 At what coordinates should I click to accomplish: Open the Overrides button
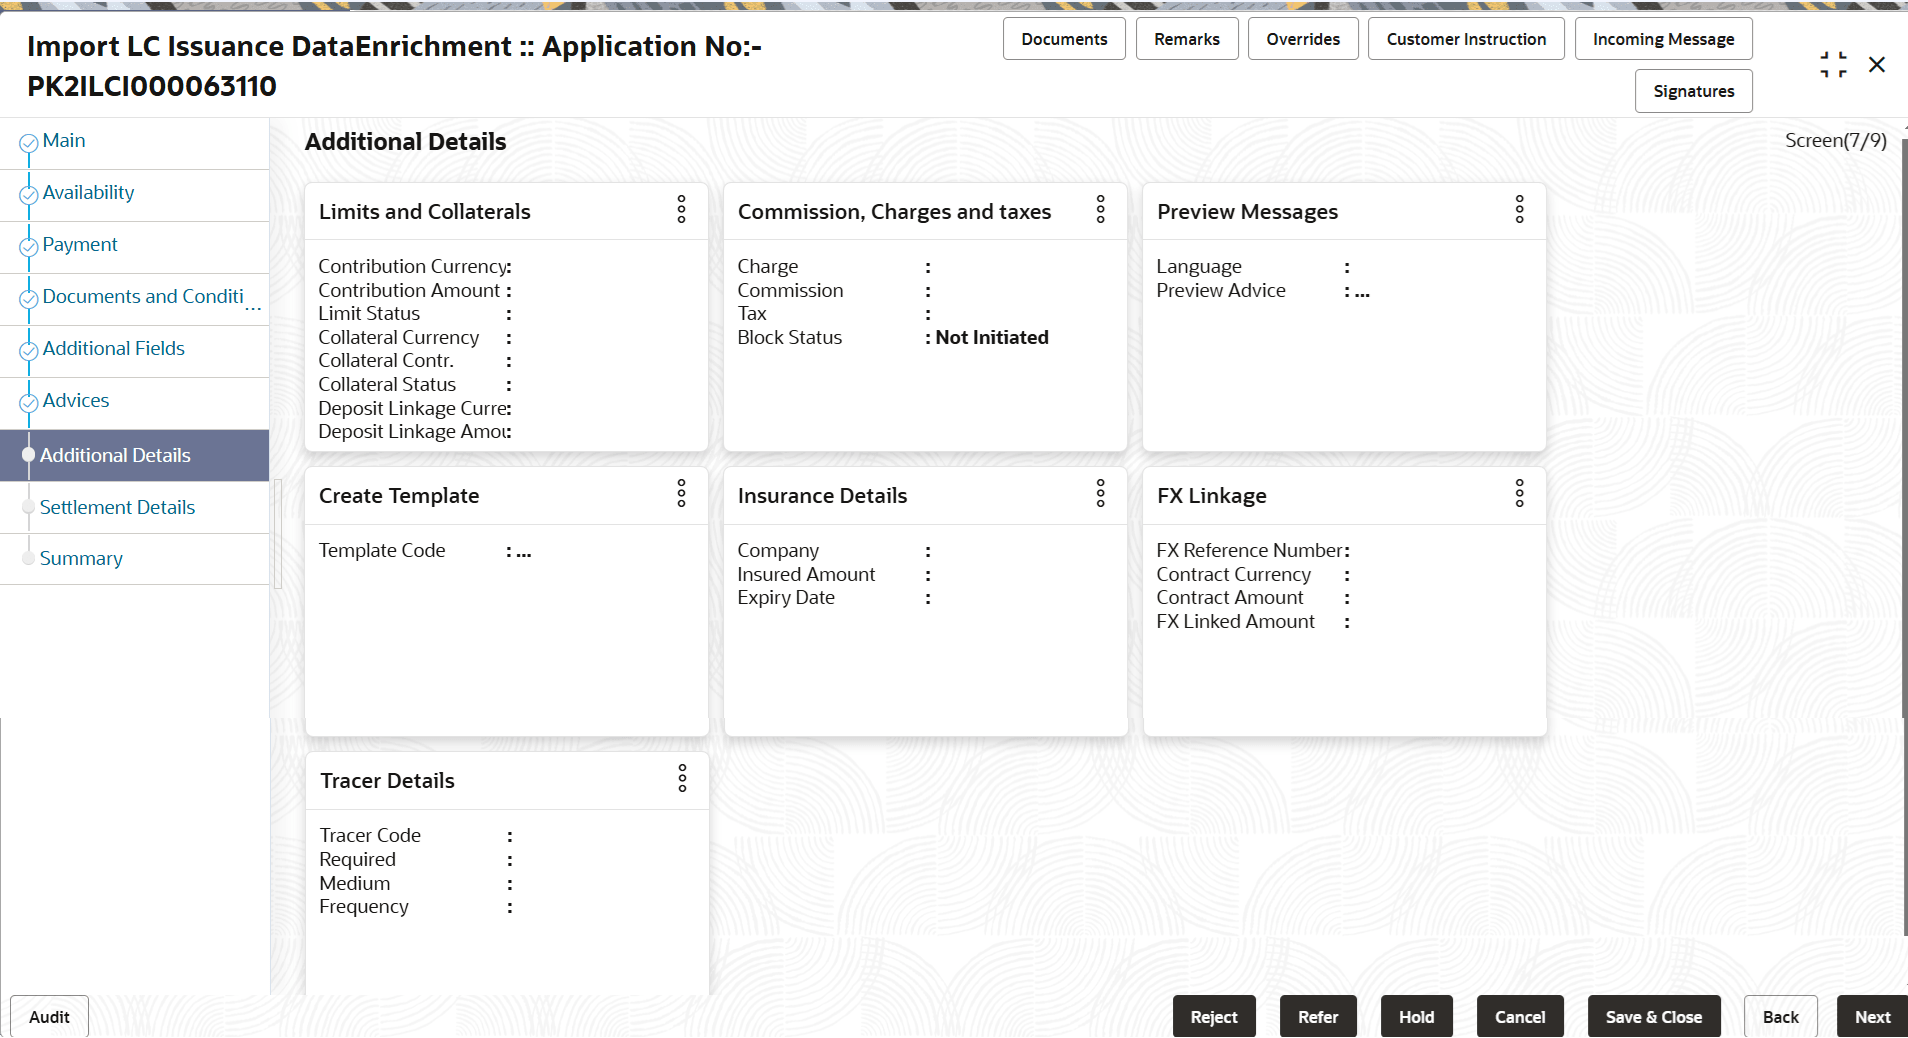pyautogui.click(x=1303, y=39)
